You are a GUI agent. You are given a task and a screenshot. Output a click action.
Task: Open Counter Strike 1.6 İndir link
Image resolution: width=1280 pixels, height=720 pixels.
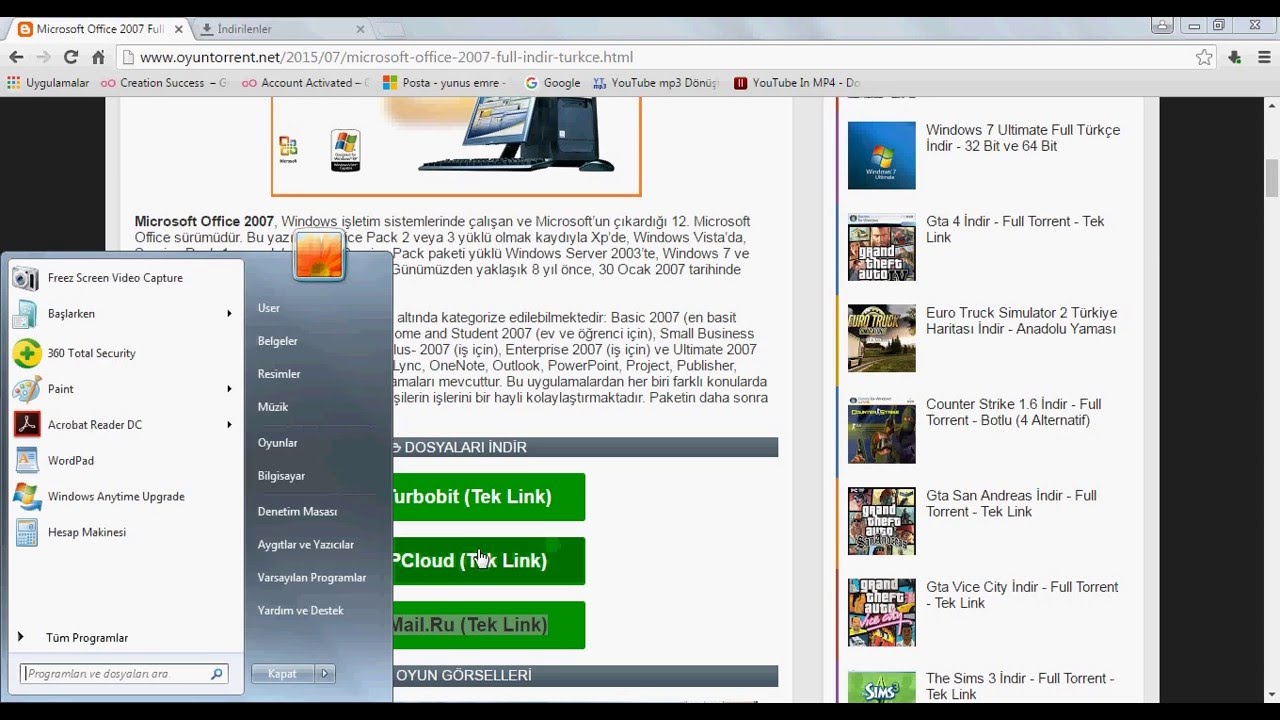click(x=1013, y=412)
